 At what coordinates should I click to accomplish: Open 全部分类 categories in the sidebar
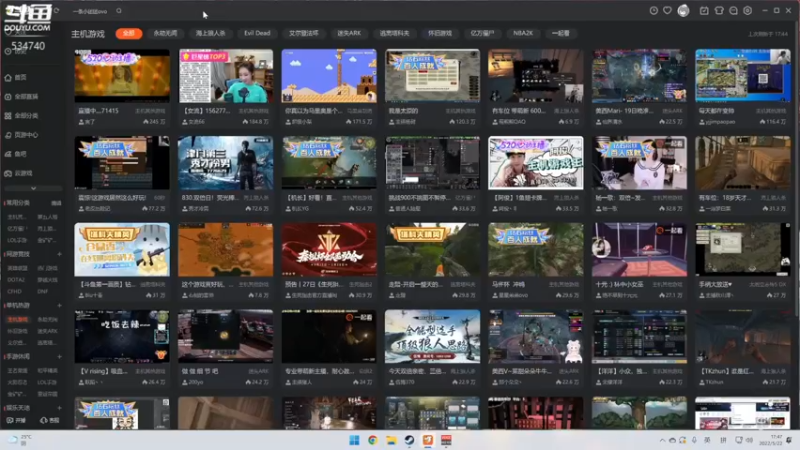point(21,116)
